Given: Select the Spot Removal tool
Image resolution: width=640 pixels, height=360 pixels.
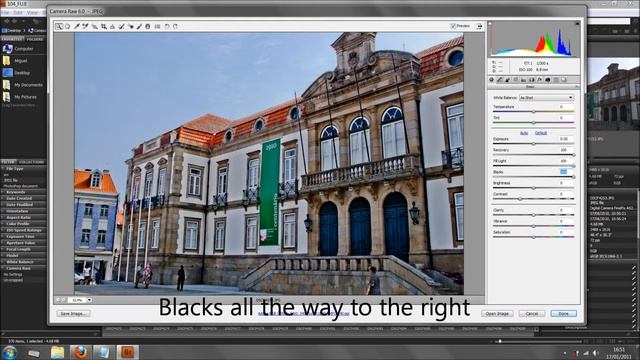Looking at the screenshot, I should pyautogui.click(x=122, y=27).
